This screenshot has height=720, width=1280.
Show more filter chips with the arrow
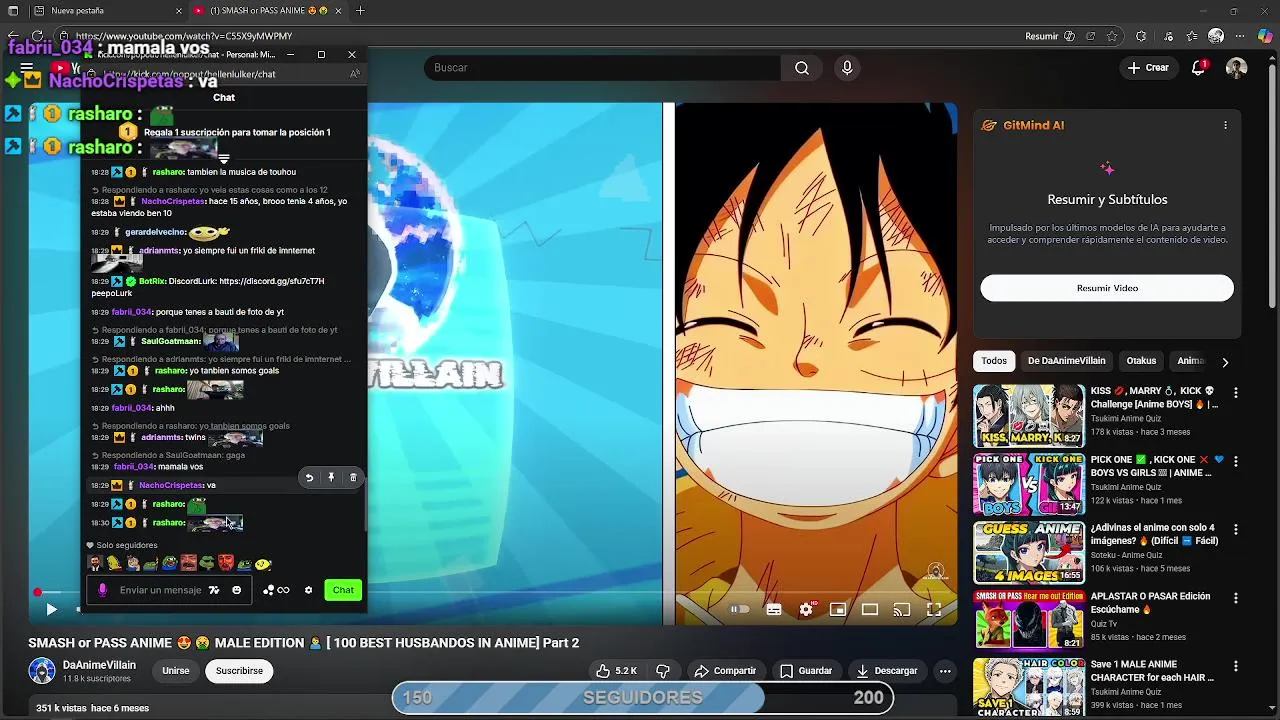pyautogui.click(x=1225, y=362)
